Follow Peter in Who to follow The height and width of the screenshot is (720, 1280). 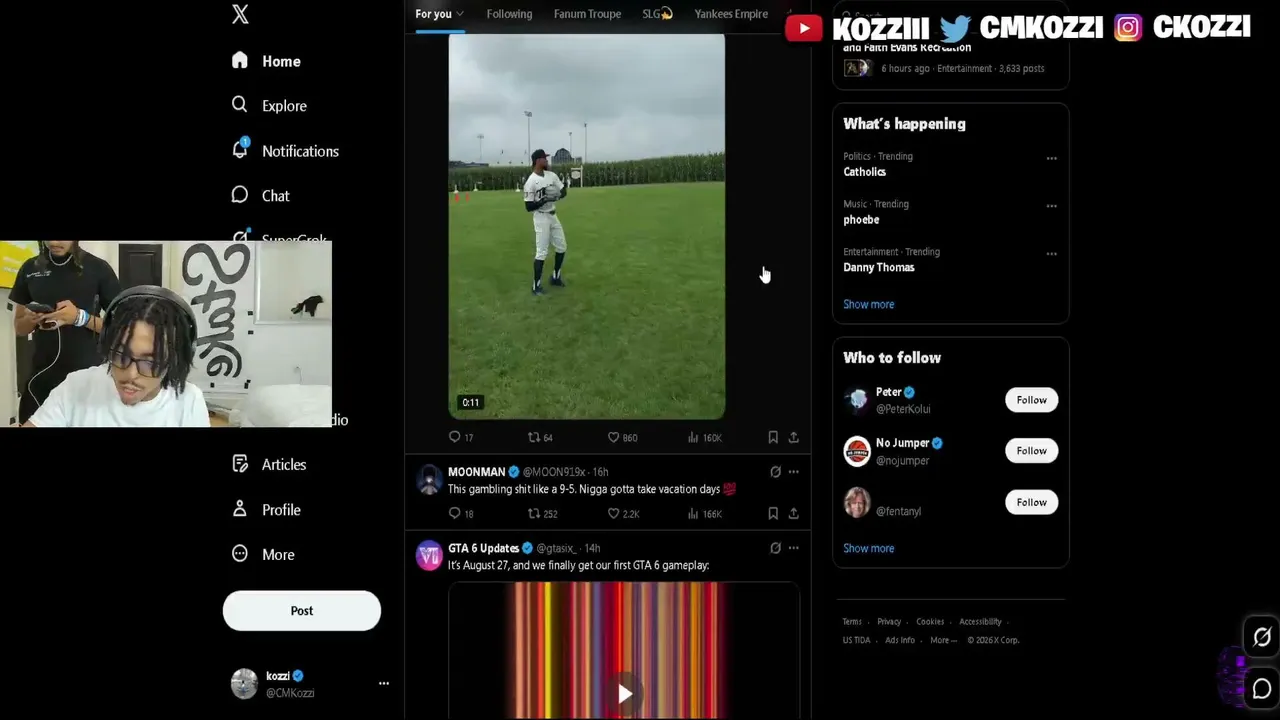[1031, 400]
